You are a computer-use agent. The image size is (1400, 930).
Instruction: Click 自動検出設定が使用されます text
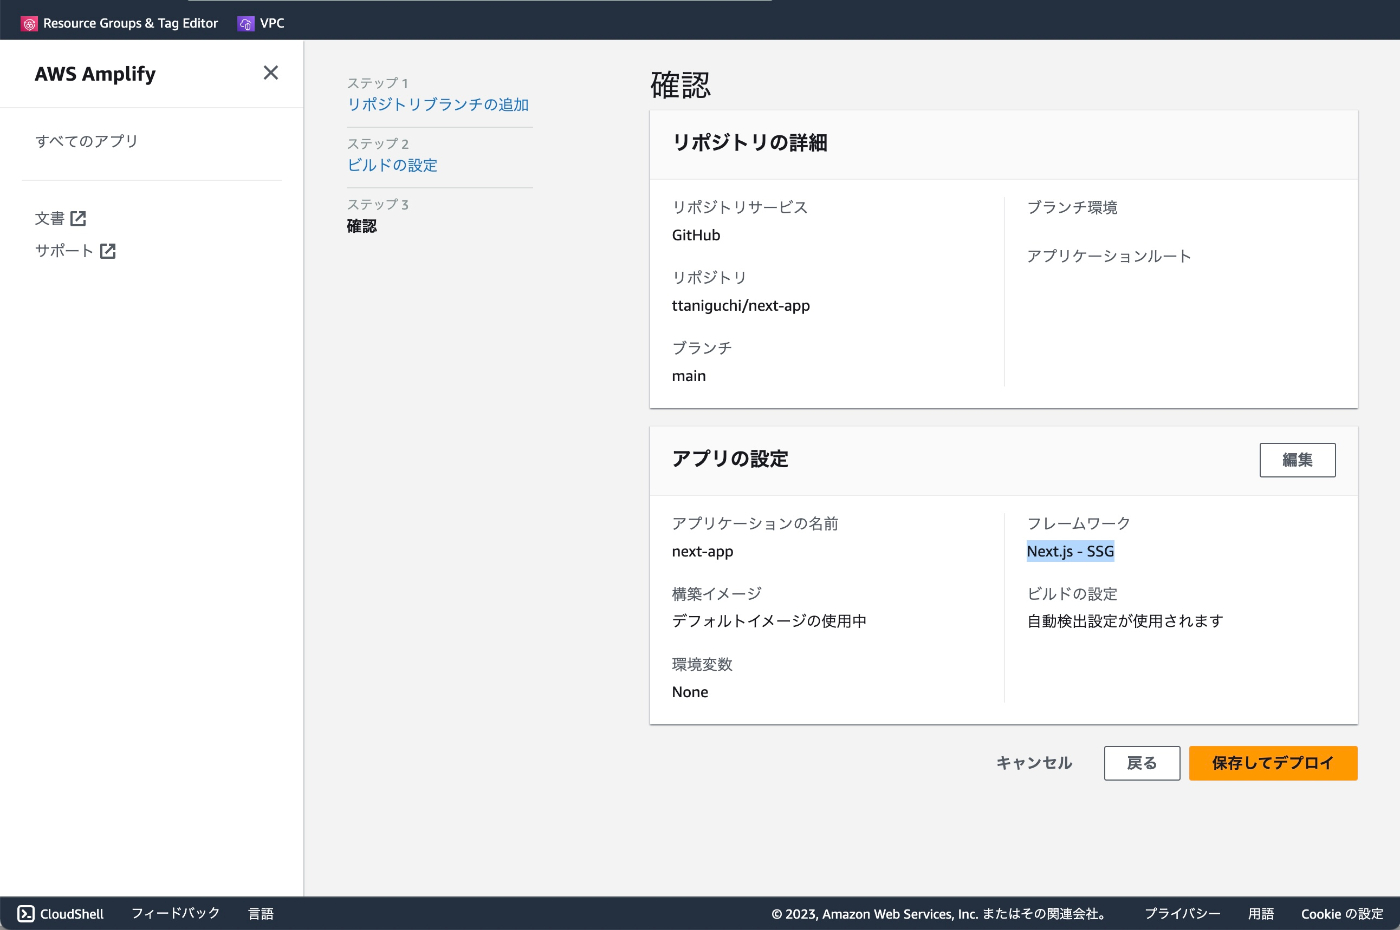[1125, 621]
